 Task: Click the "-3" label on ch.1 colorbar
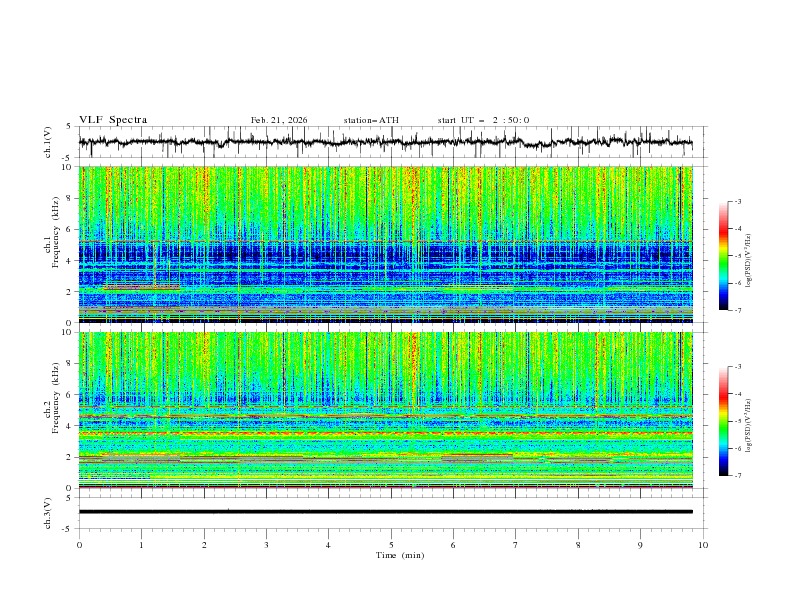pyautogui.click(x=737, y=201)
